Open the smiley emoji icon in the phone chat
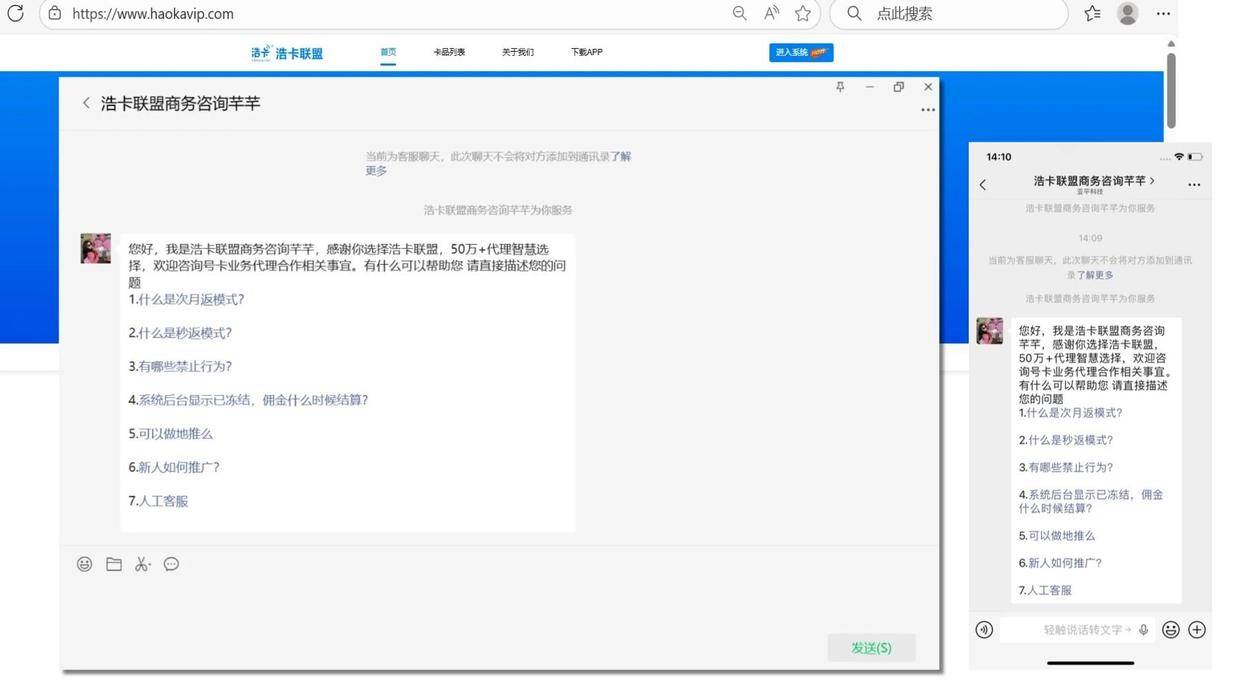 point(1170,629)
